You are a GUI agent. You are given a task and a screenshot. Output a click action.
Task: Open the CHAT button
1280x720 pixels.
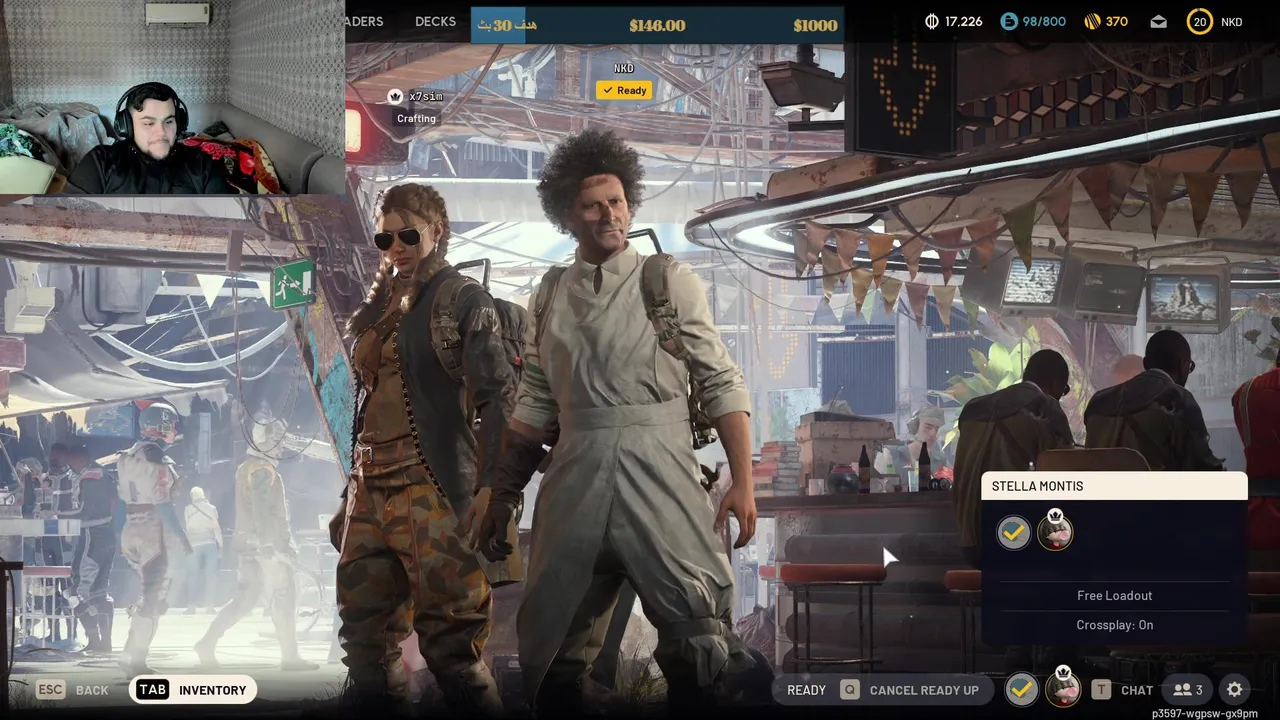click(1137, 690)
